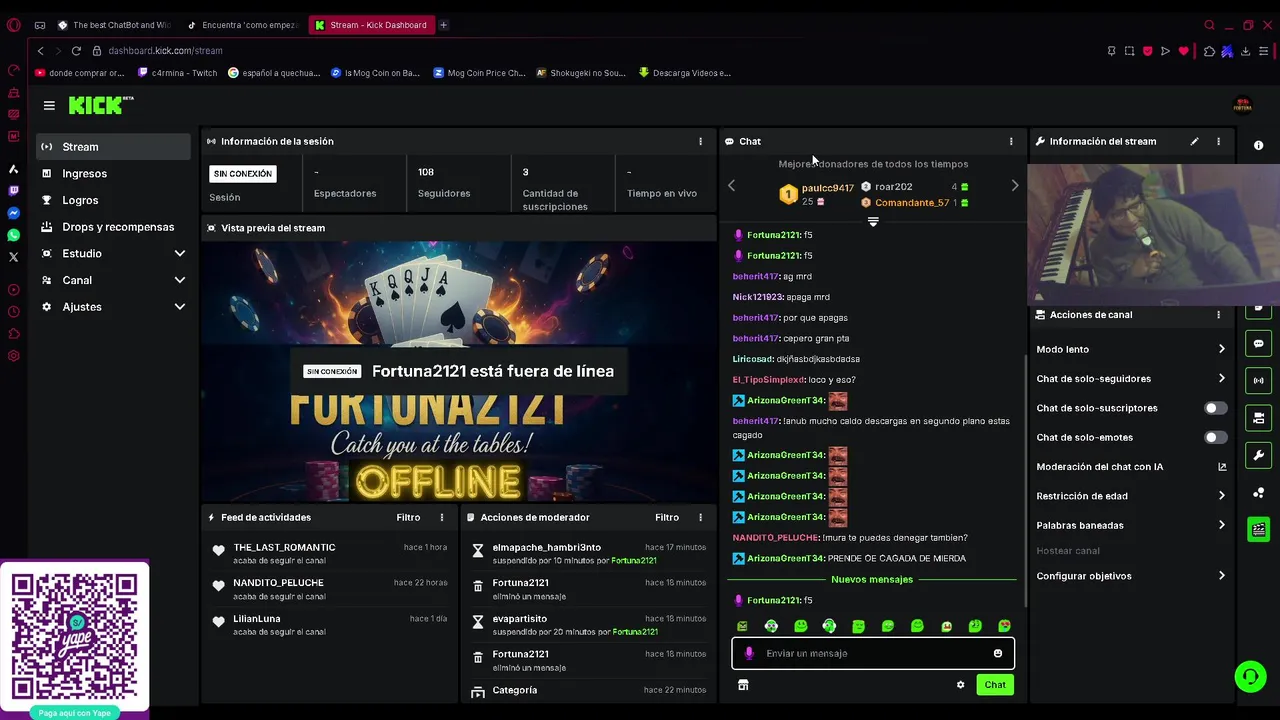Open WhatsApp in Opera sidebar
Screen dimensions: 1280x720
tap(13, 235)
